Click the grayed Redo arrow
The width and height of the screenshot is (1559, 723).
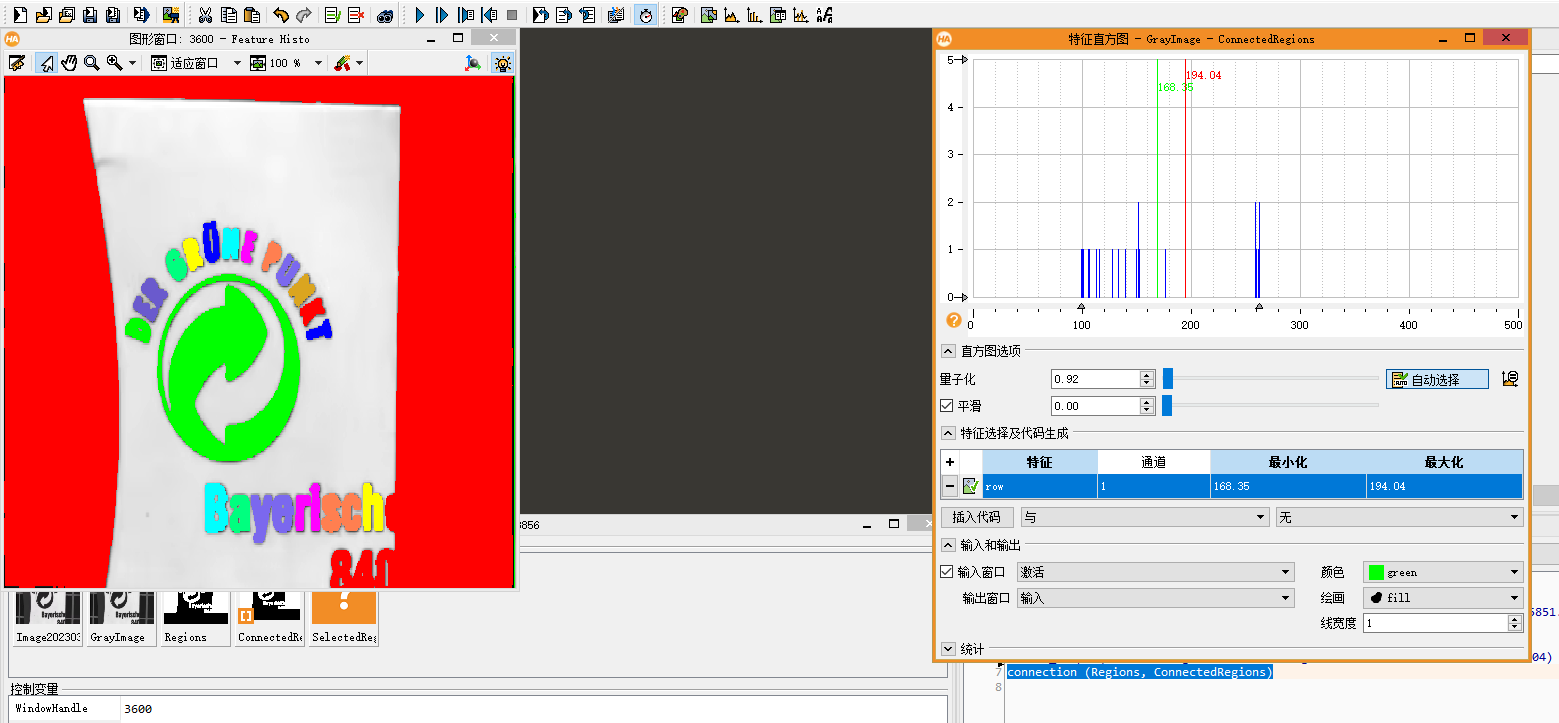304,15
